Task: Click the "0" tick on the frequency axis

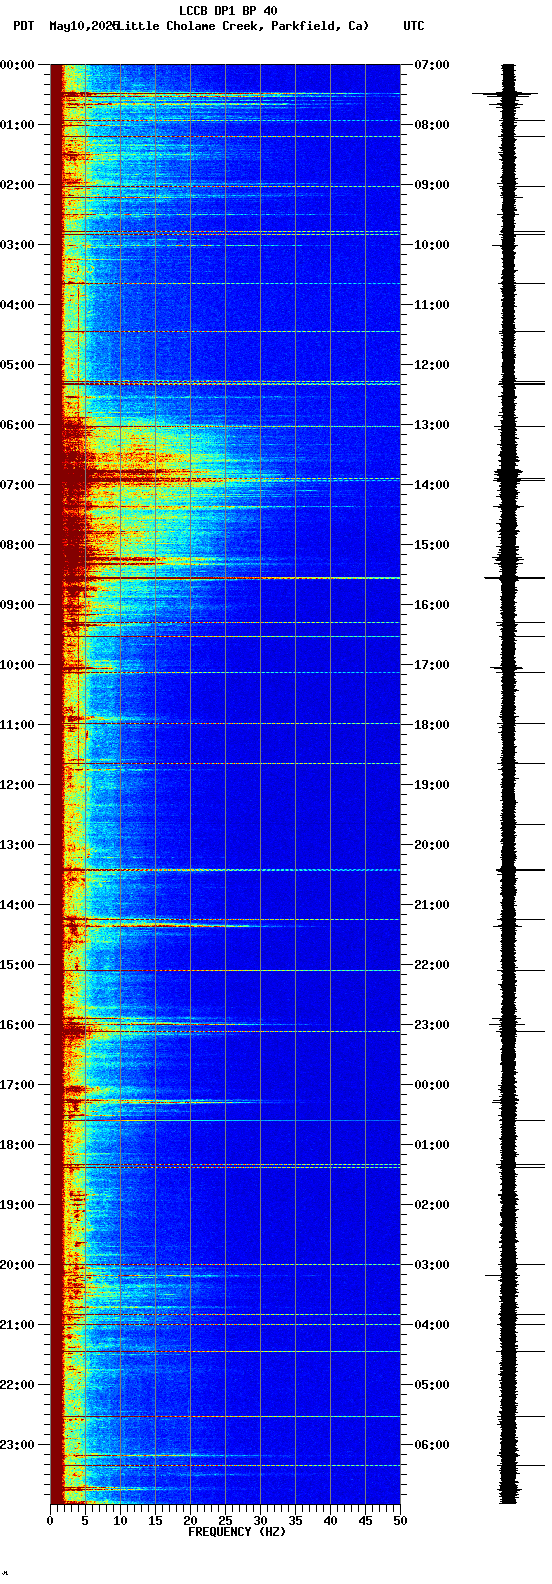Action: coord(50,1521)
